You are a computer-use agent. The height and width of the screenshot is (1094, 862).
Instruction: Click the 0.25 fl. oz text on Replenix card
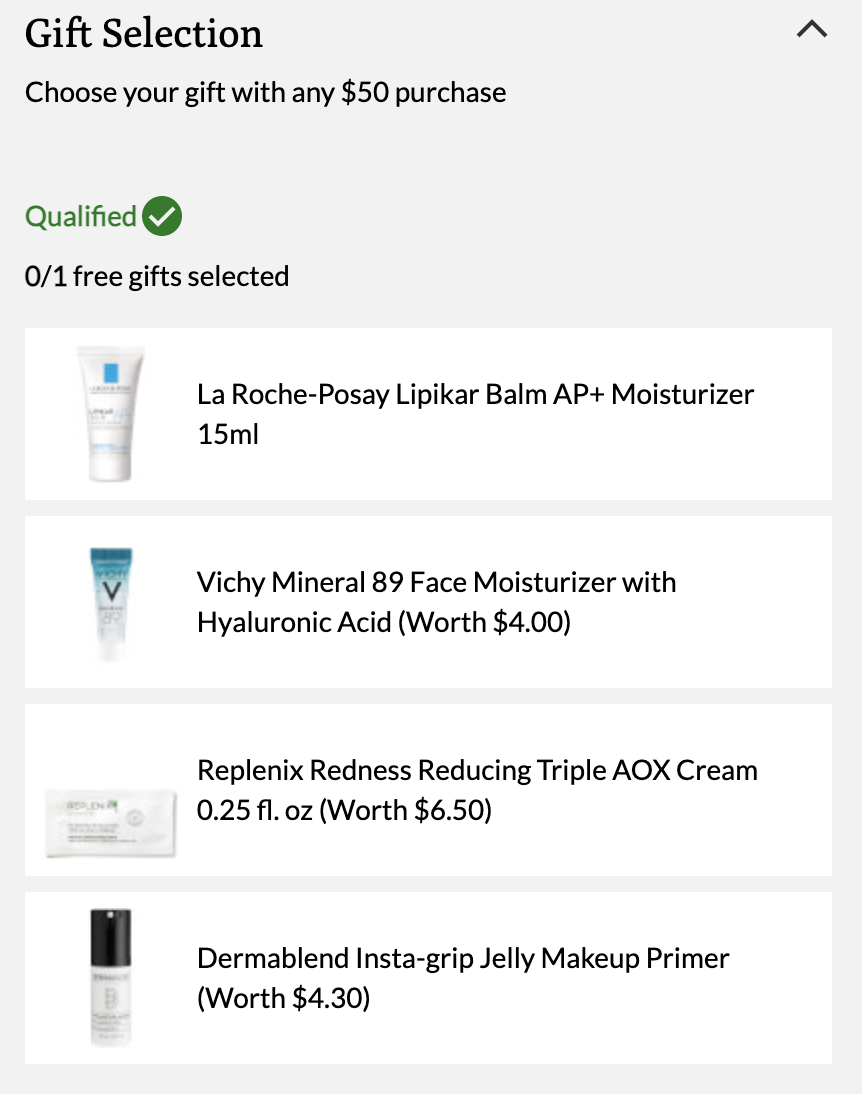click(x=255, y=810)
